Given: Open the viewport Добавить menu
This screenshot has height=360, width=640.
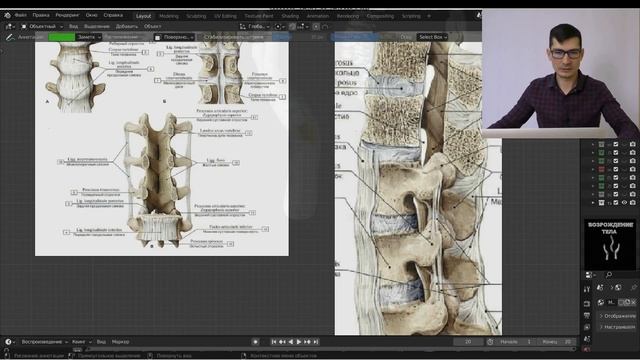Looking at the screenshot, I should [127, 26].
